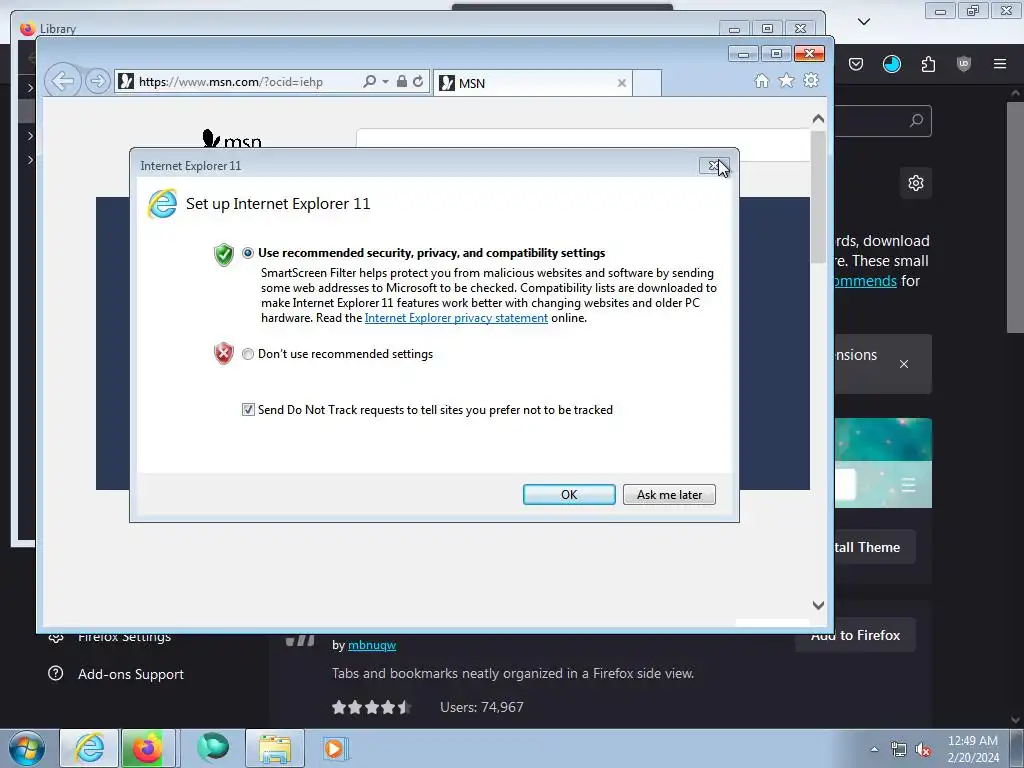Viewport: 1024px width, 768px height.
Task: Click the blue circular extension icon in Firefox toolbar
Action: (892, 64)
